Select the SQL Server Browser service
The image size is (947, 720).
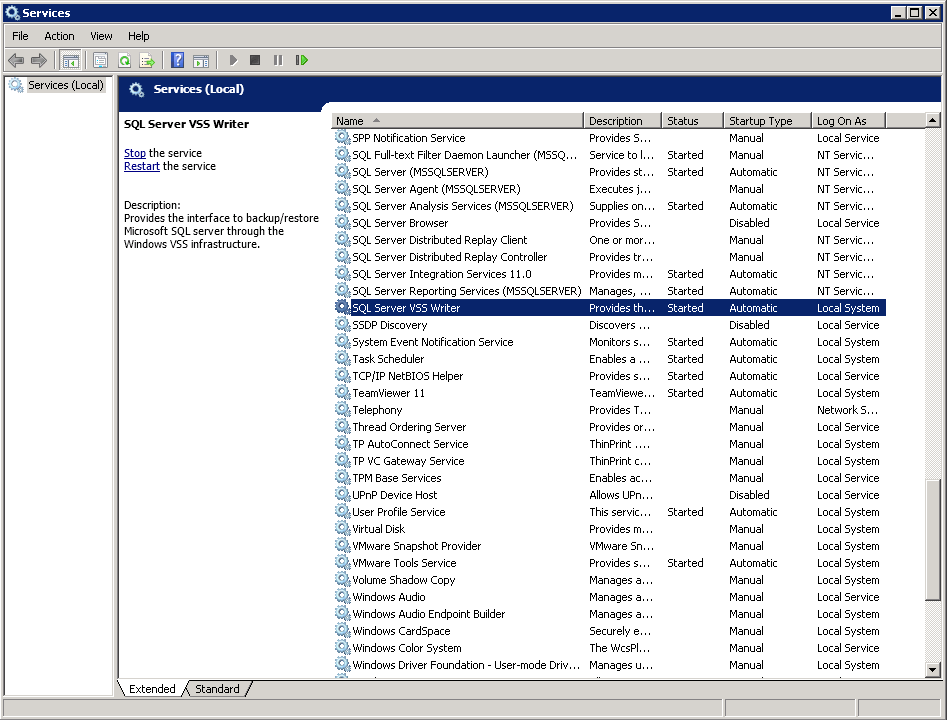(x=400, y=223)
